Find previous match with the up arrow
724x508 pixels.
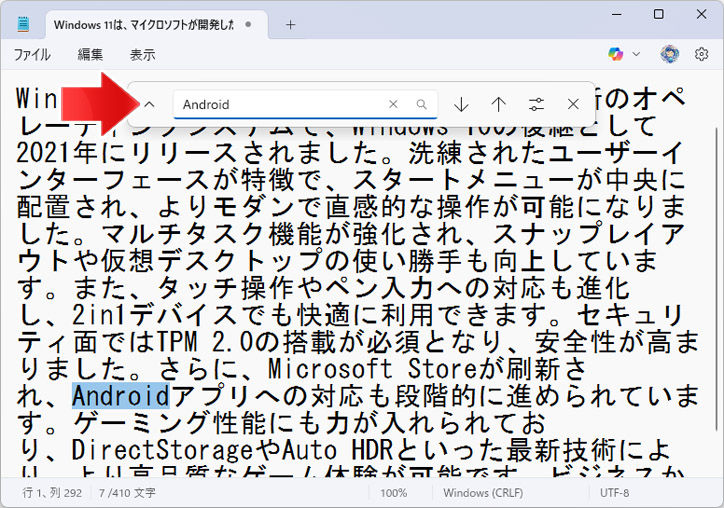(x=499, y=104)
